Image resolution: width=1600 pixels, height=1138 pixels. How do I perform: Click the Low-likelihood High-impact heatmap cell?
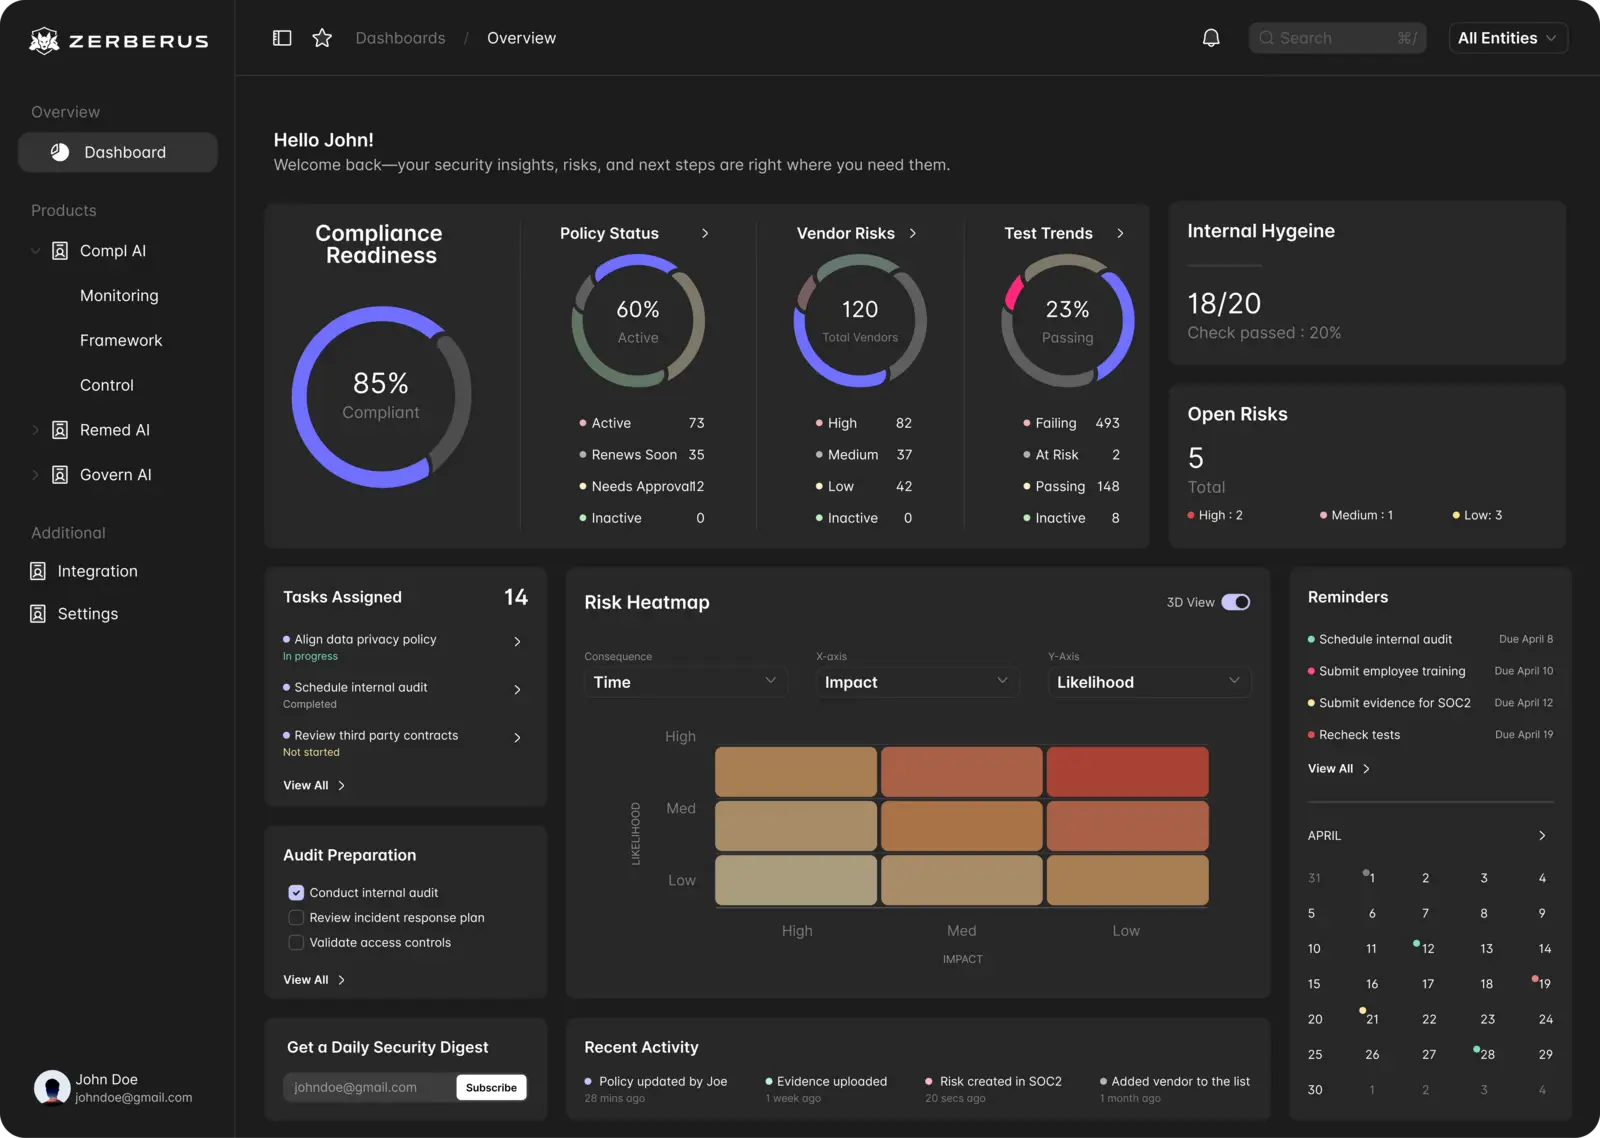click(x=796, y=879)
